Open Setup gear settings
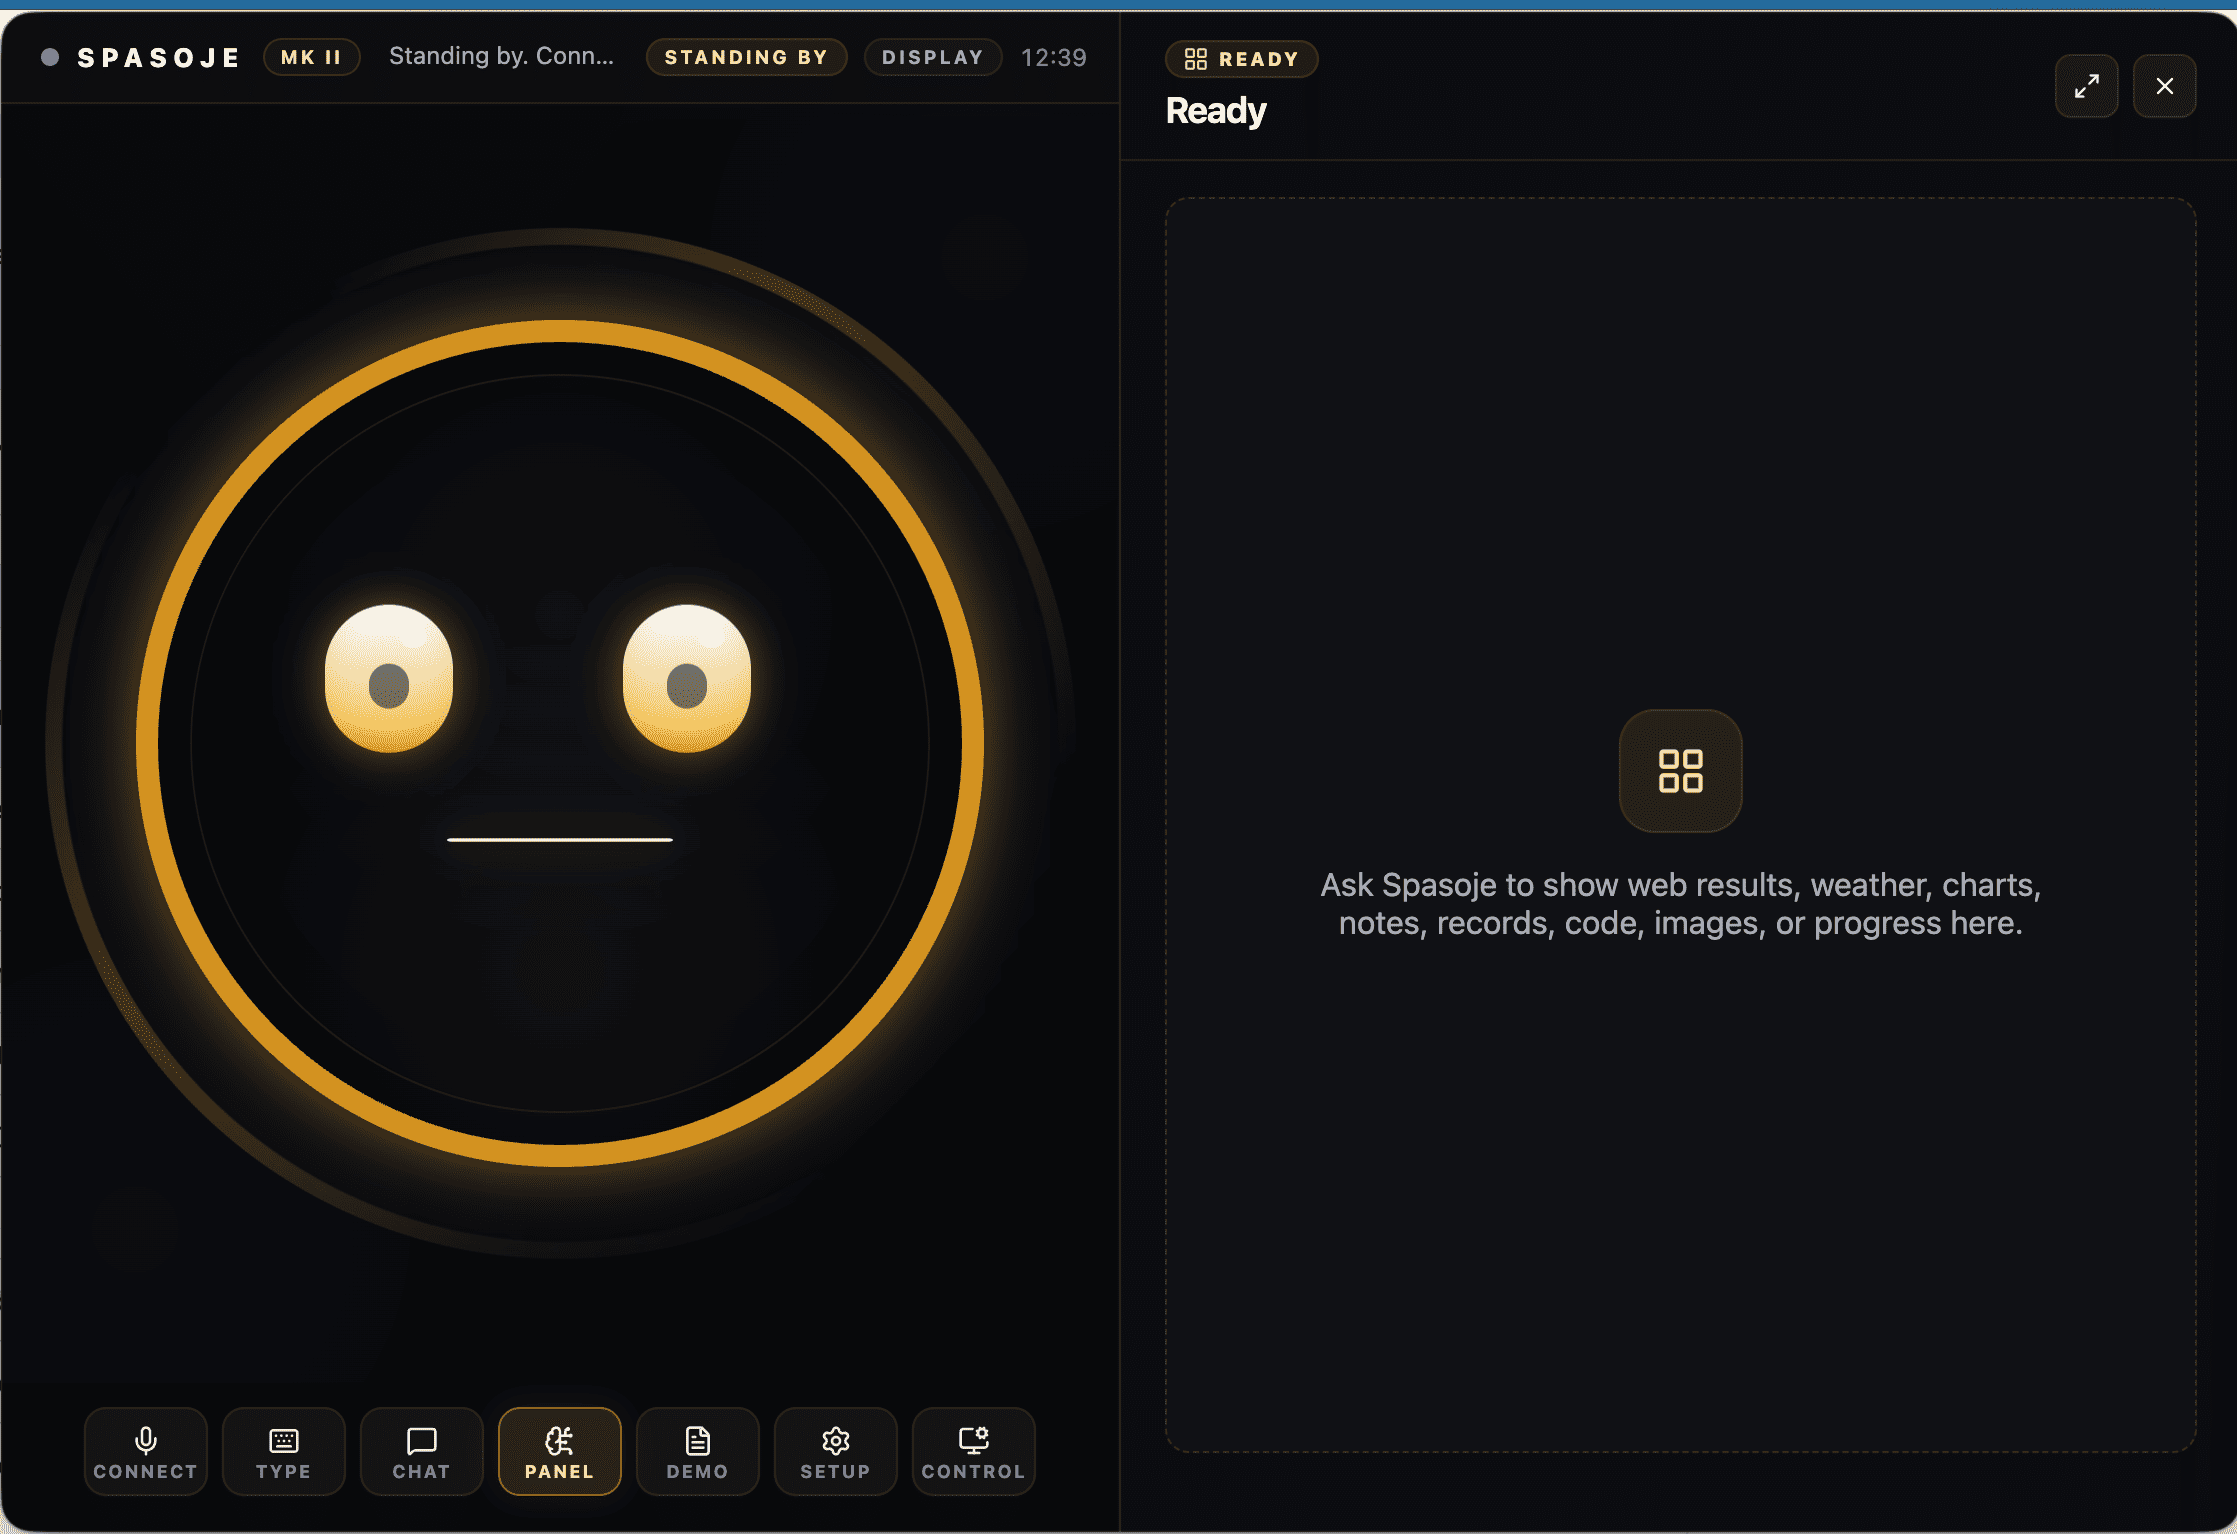Viewport: 2237px width, 1534px height. [x=835, y=1451]
